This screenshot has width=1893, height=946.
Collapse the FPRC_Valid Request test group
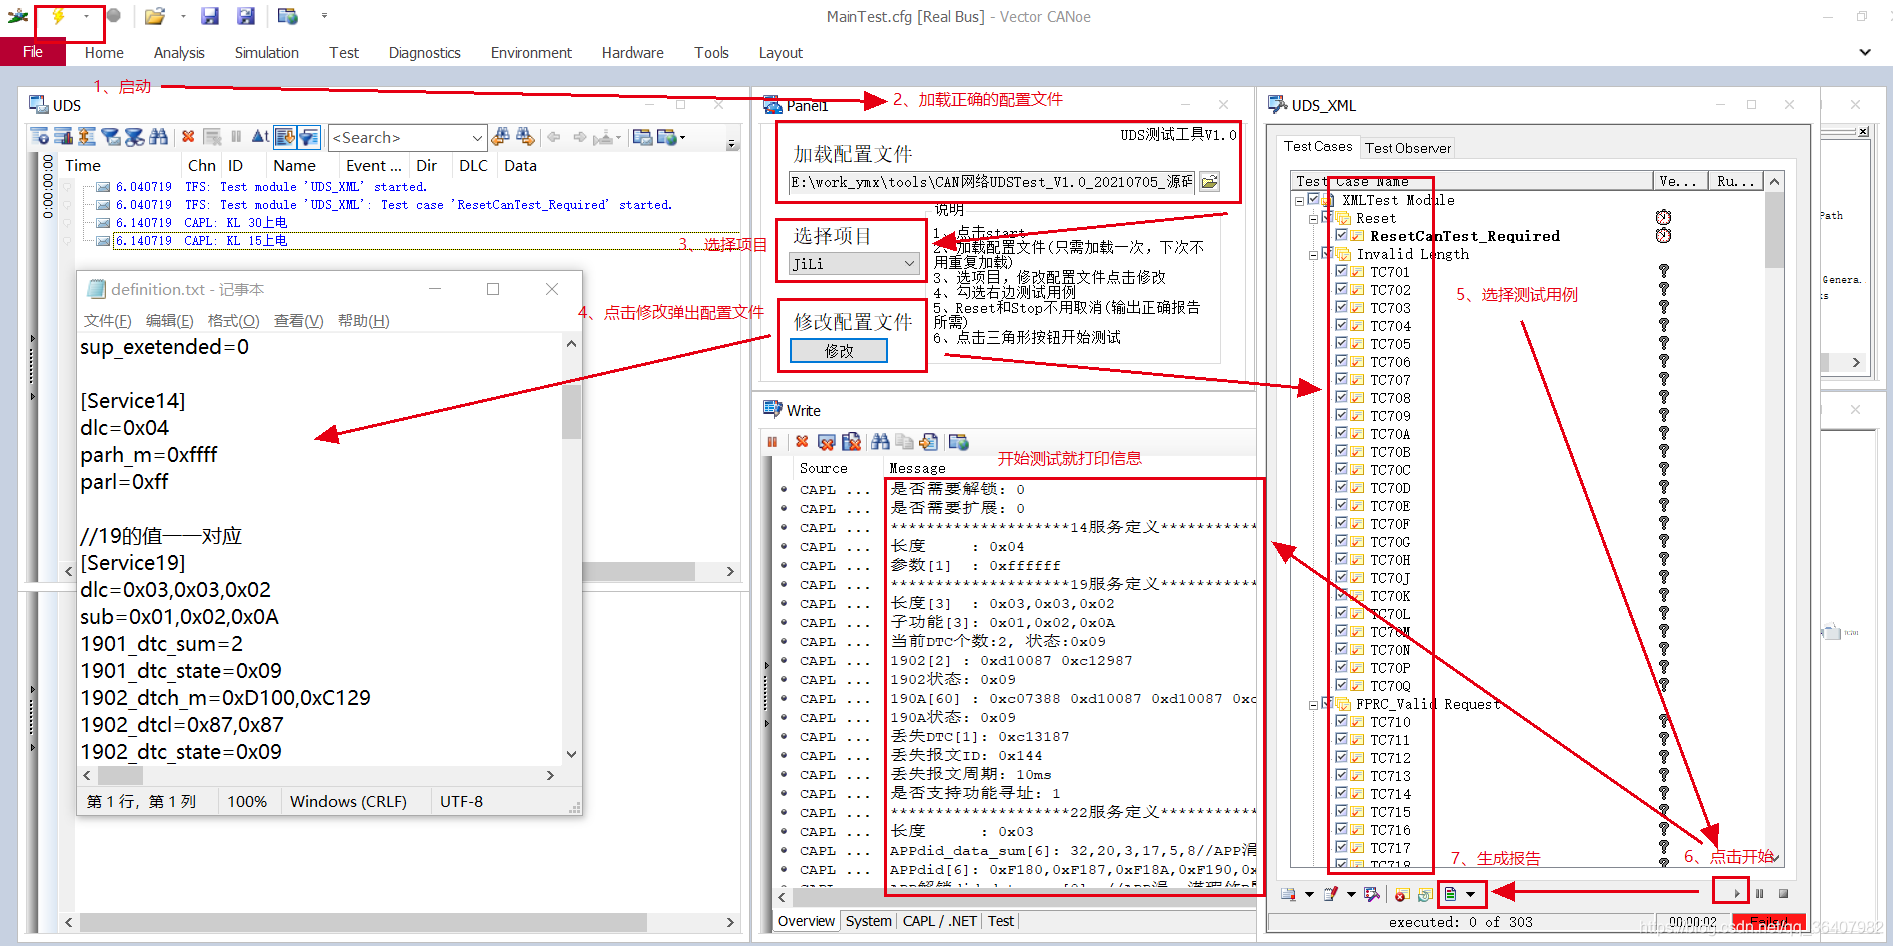click(x=1313, y=704)
